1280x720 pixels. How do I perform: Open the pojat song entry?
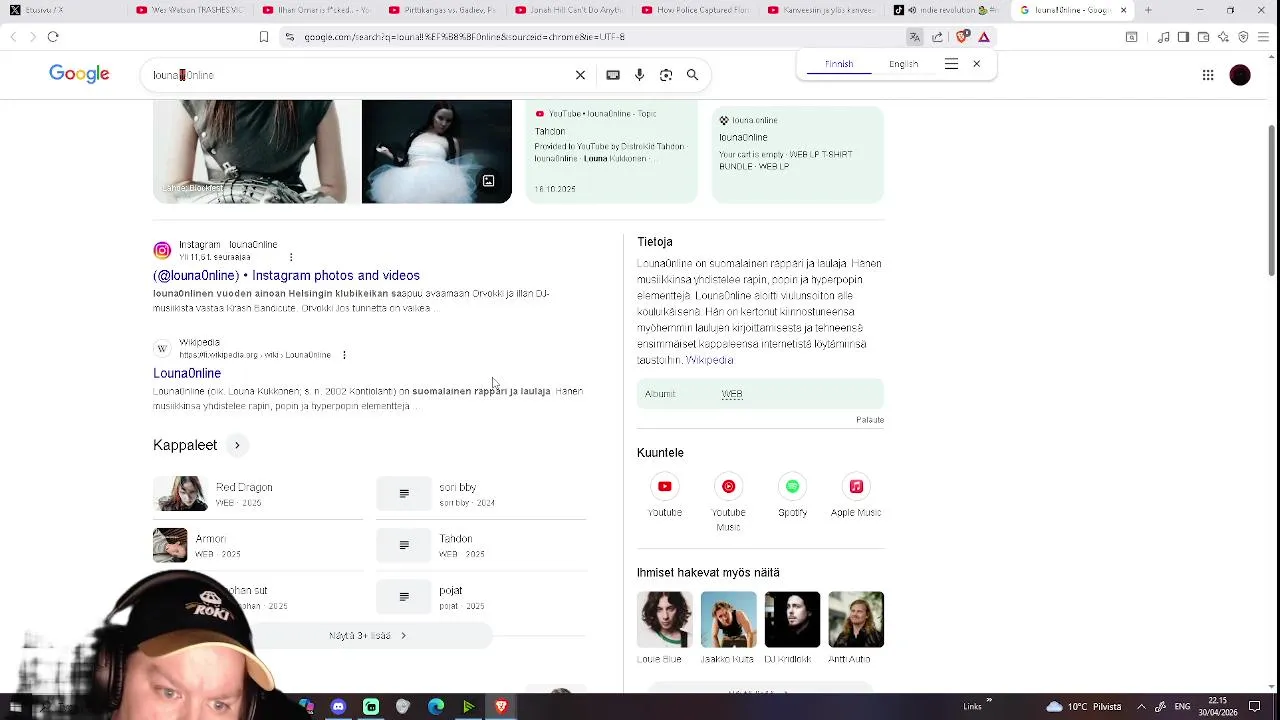482,597
